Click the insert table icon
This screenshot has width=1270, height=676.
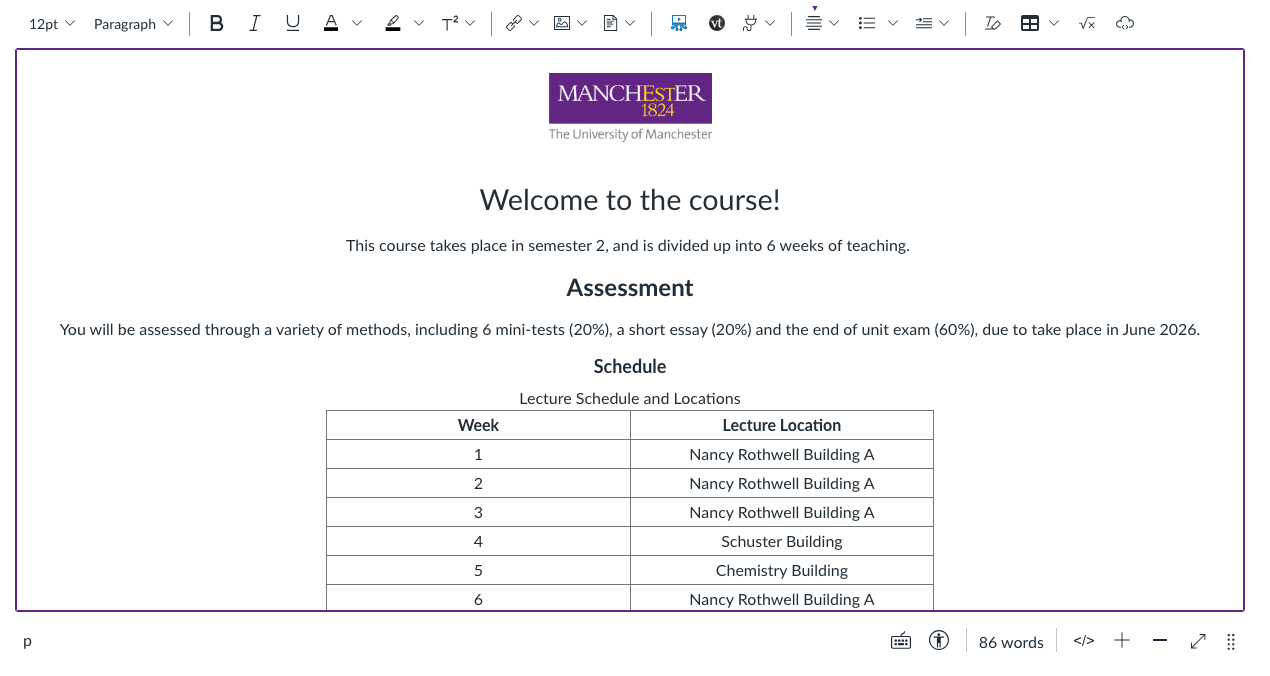pyautogui.click(x=1030, y=24)
